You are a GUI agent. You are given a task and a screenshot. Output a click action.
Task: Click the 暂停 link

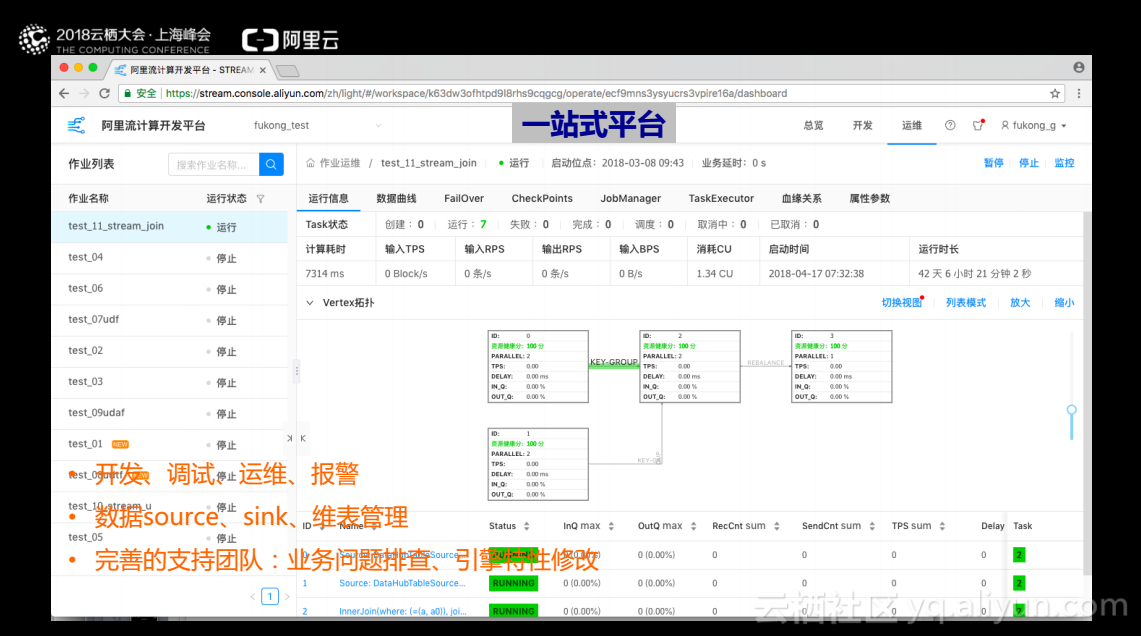(x=993, y=163)
